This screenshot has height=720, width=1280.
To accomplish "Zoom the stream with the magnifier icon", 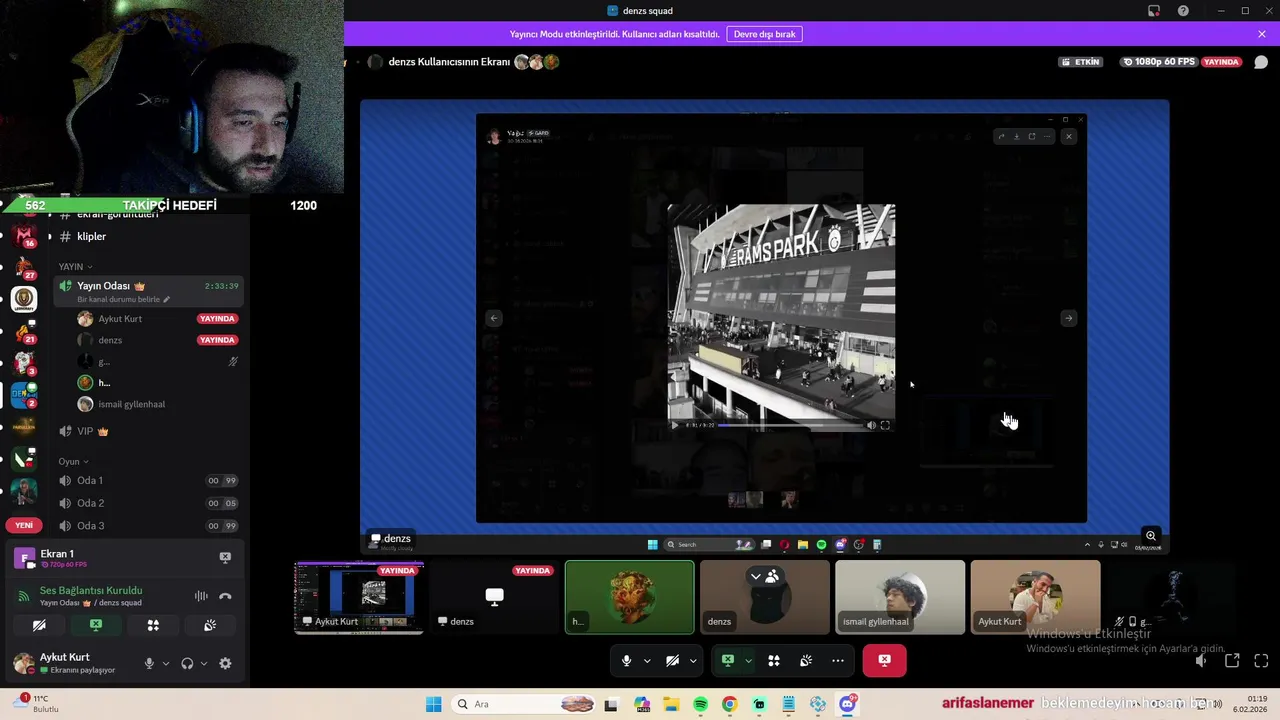I will (1151, 537).
